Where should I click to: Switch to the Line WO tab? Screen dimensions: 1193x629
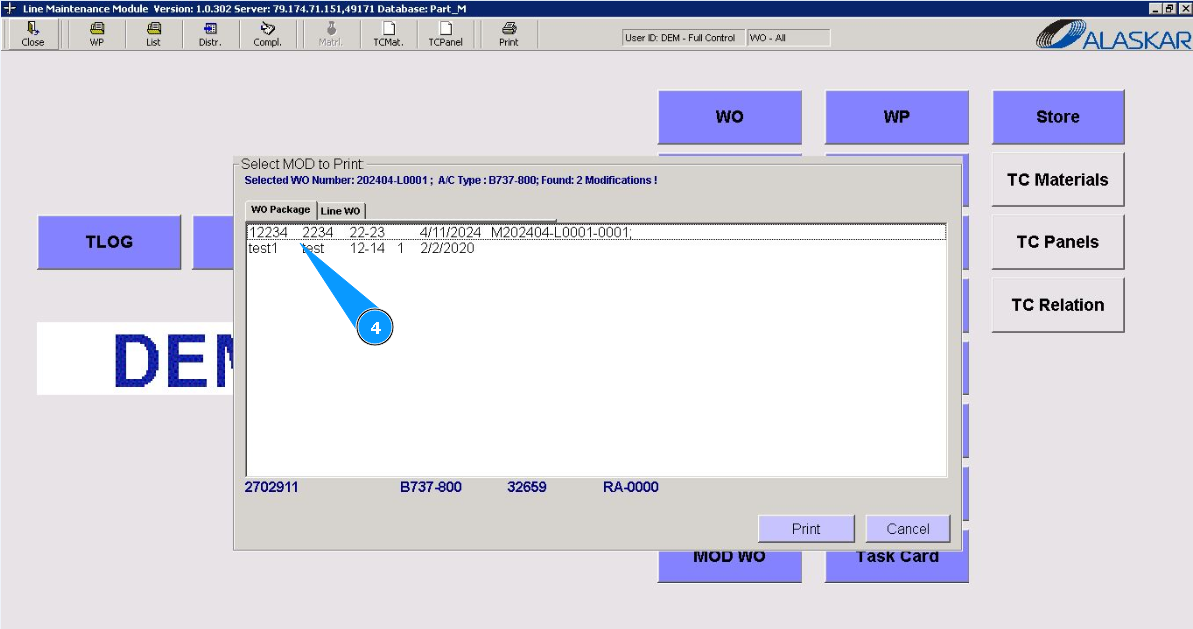coord(340,211)
